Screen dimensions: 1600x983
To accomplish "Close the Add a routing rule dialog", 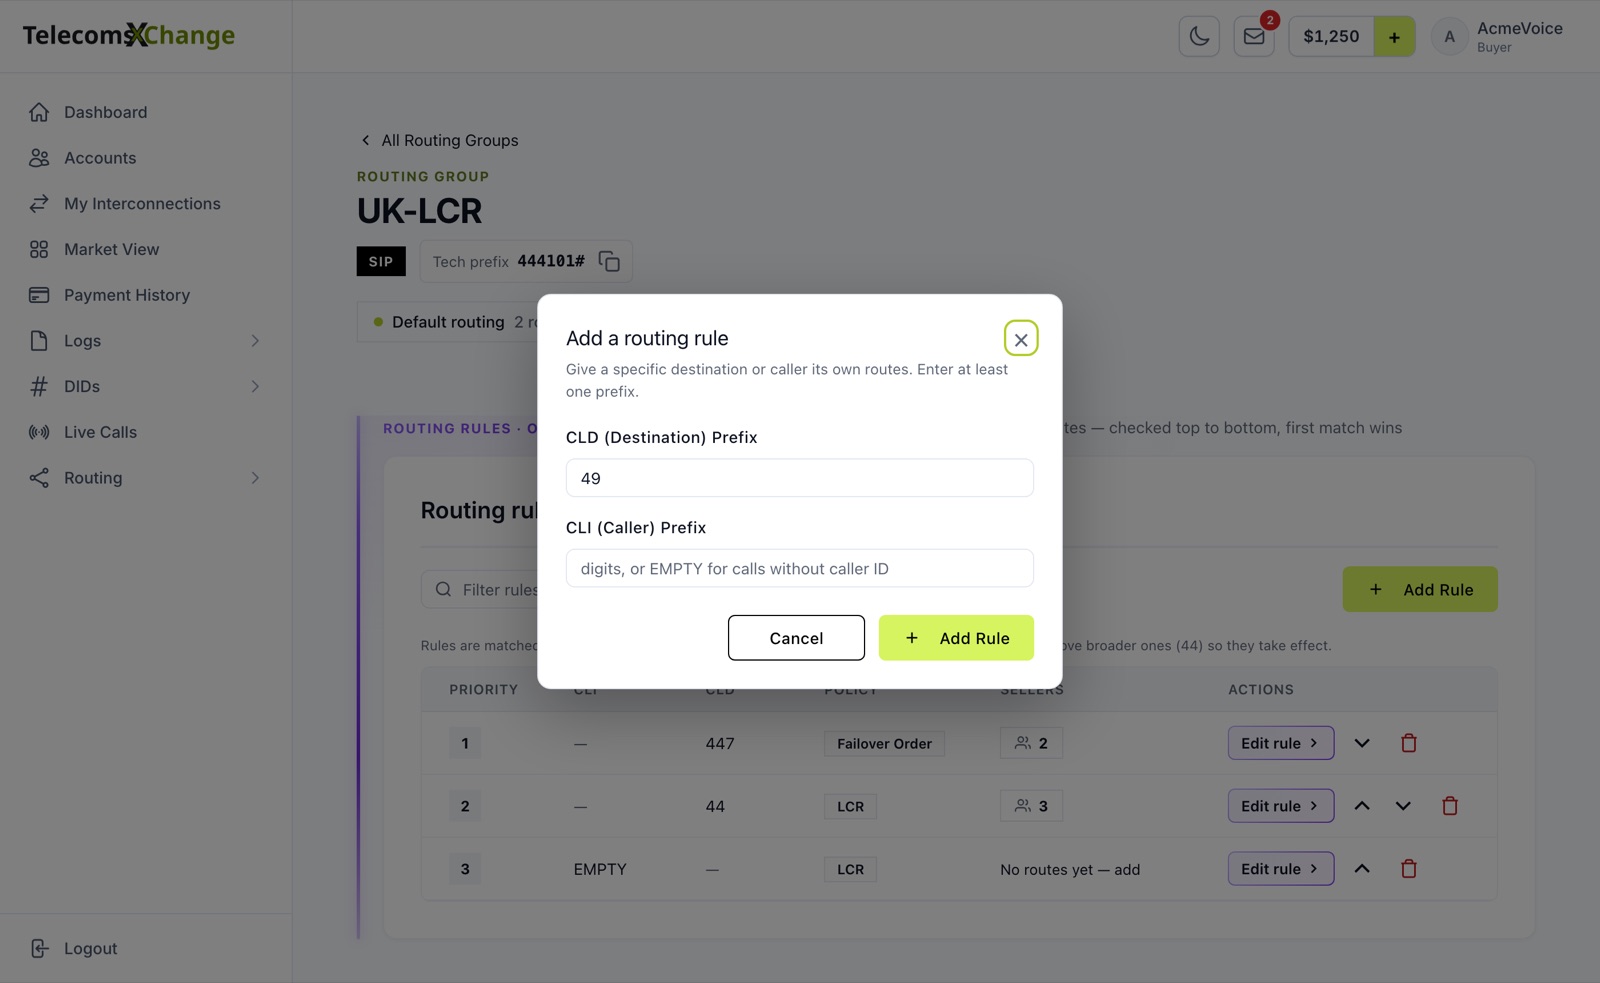I will point(1021,339).
